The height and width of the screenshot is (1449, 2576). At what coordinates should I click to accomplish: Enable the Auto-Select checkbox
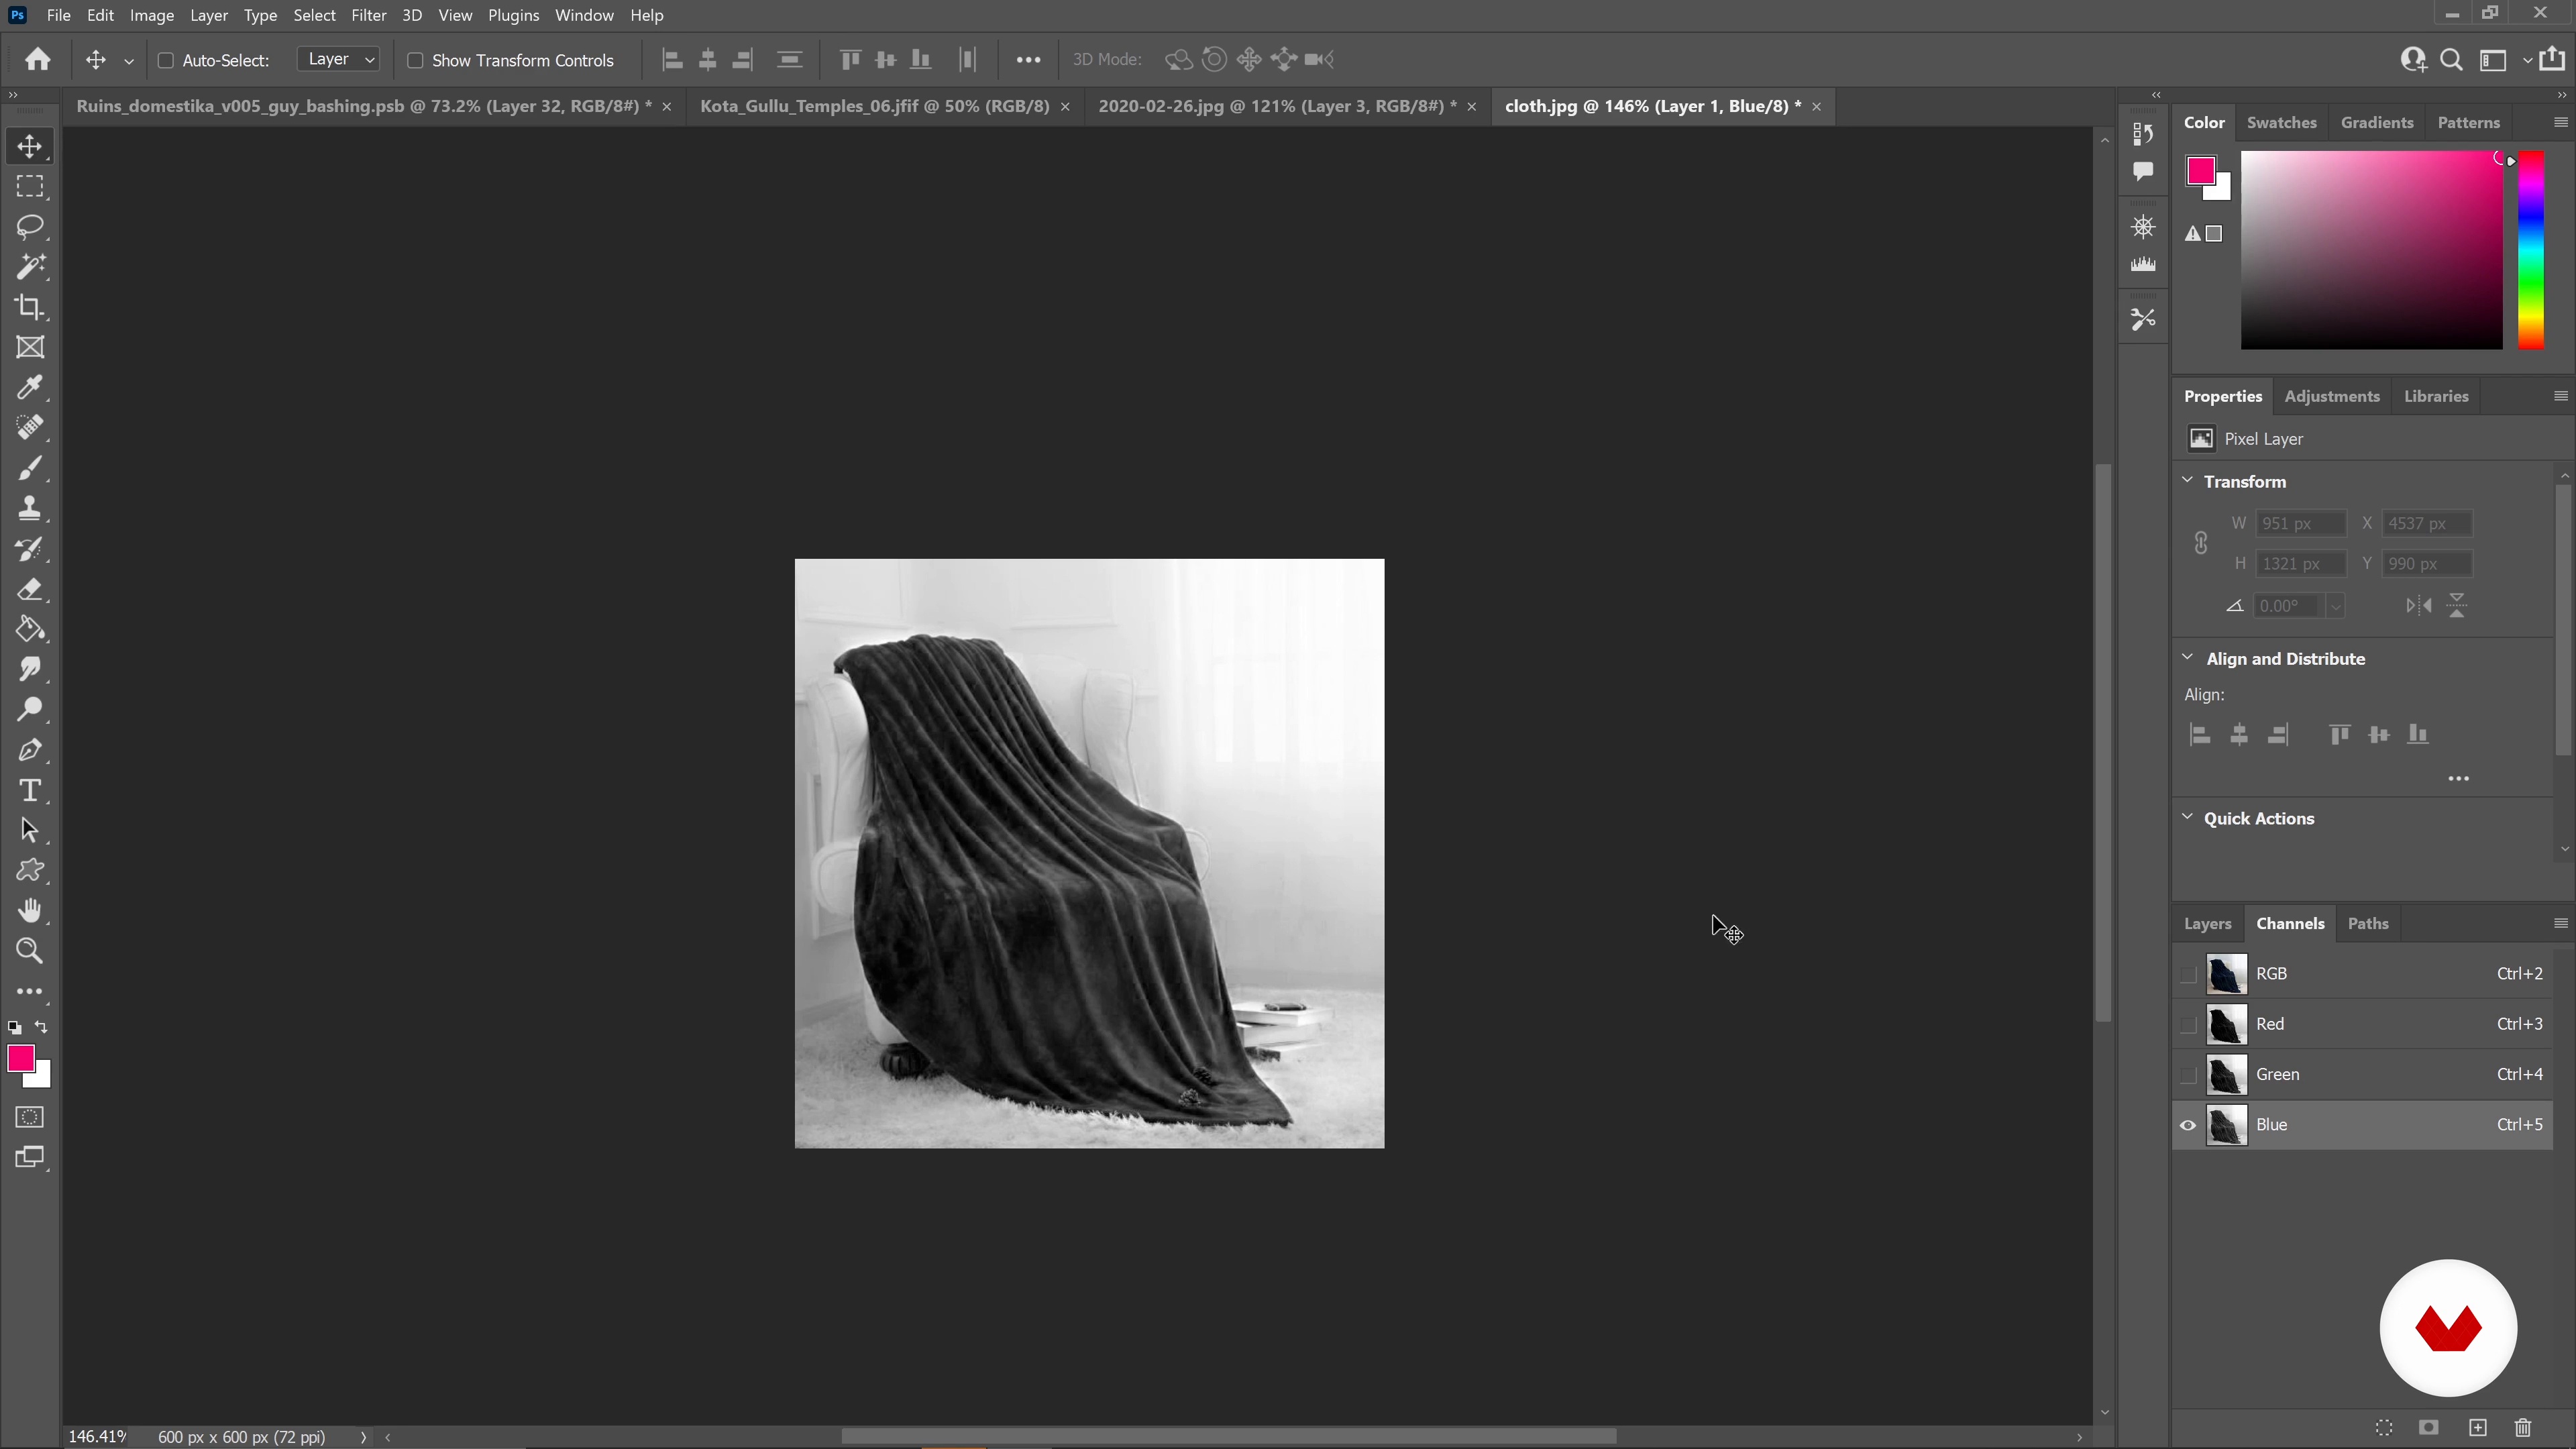pyautogui.click(x=166, y=60)
